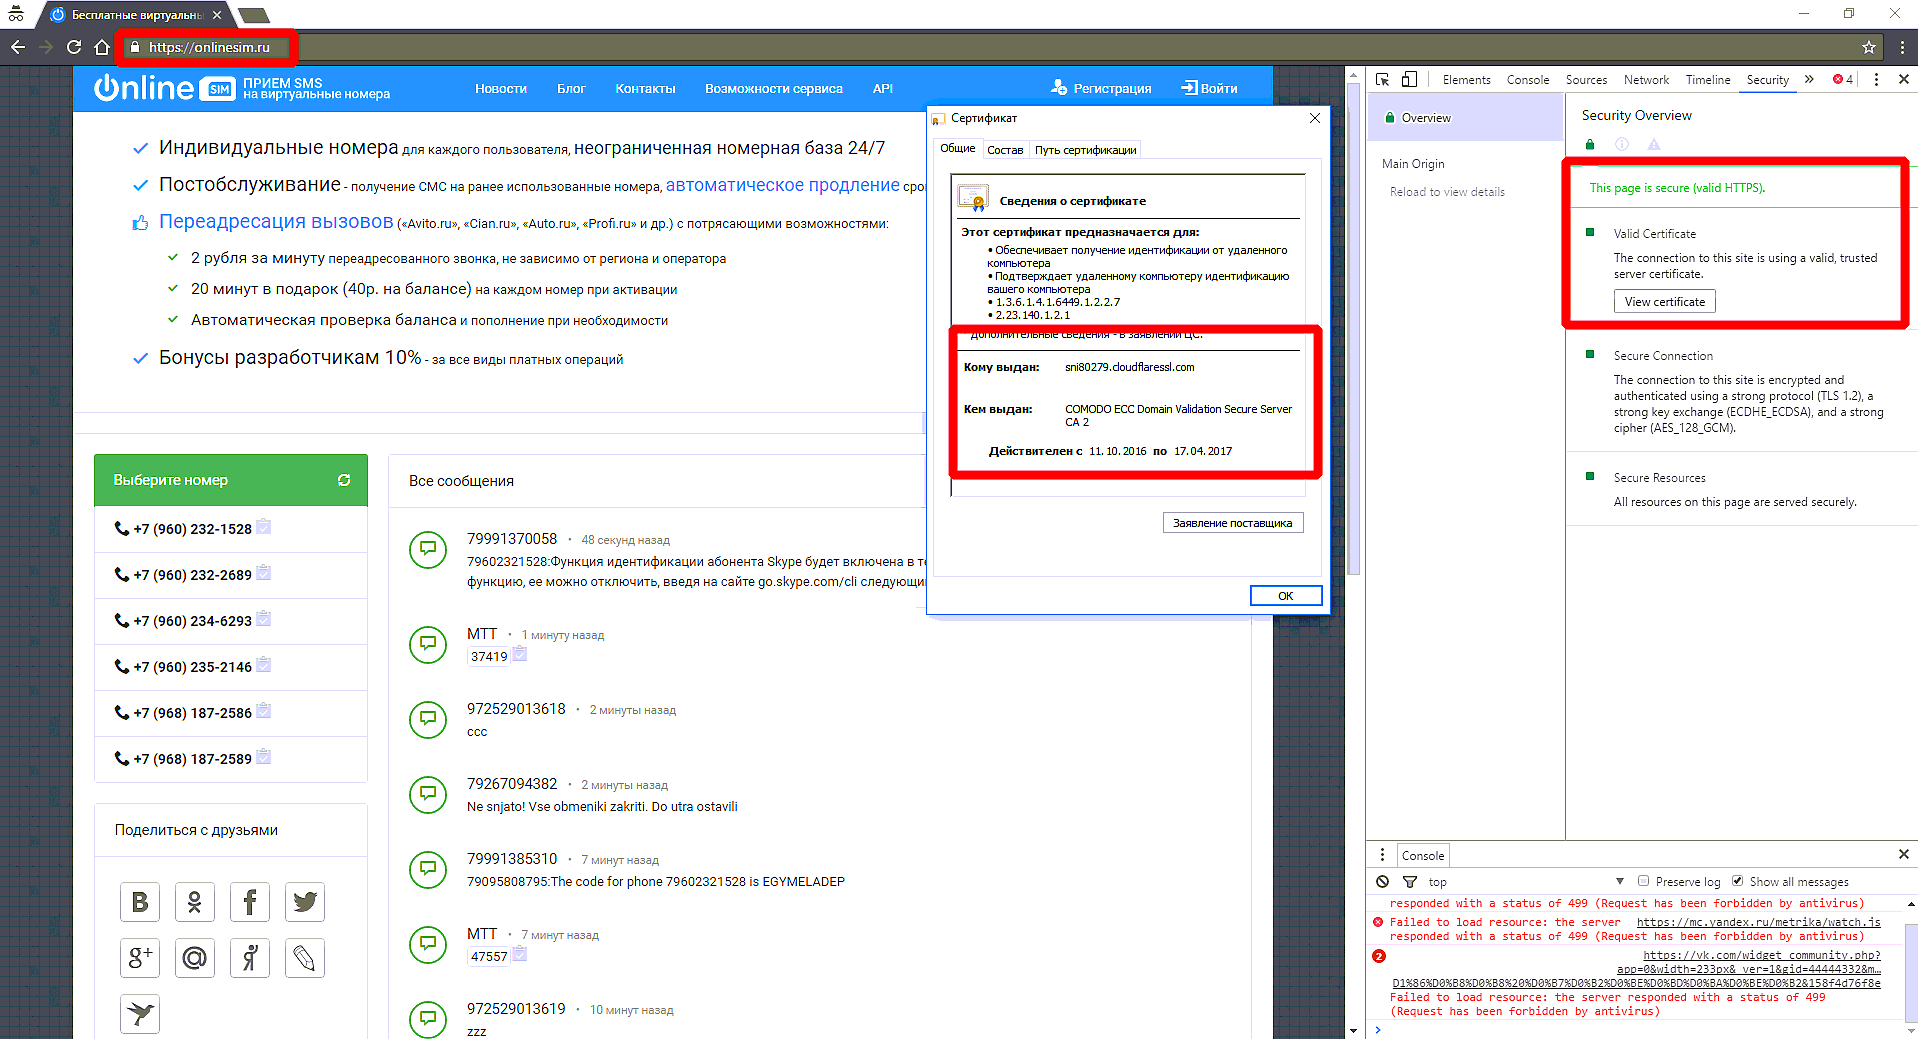Viewport: 1918px width, 1039px height.
Task: Click the refresh icon beside Выберите номер
Action: pos(344,480)
